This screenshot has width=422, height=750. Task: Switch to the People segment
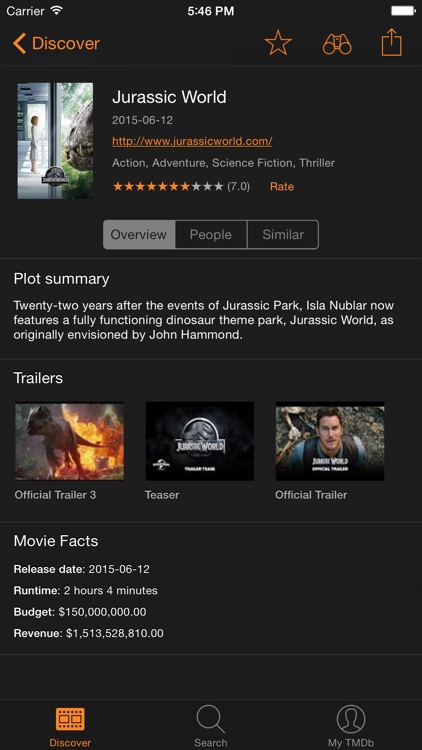[x=211, y=234]
